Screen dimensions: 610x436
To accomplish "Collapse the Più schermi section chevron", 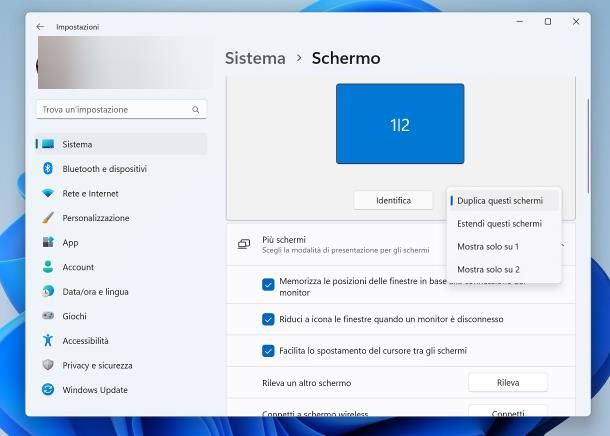I will click(x=563, y=245).
